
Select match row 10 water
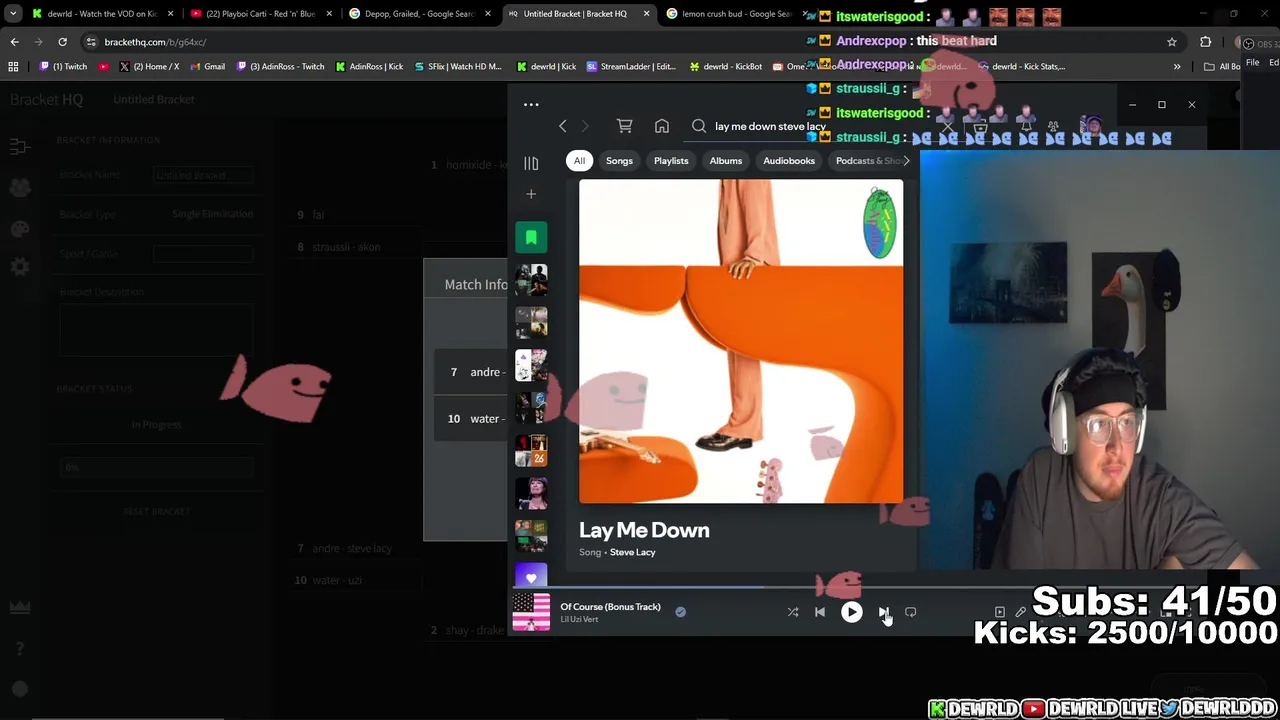471,419
